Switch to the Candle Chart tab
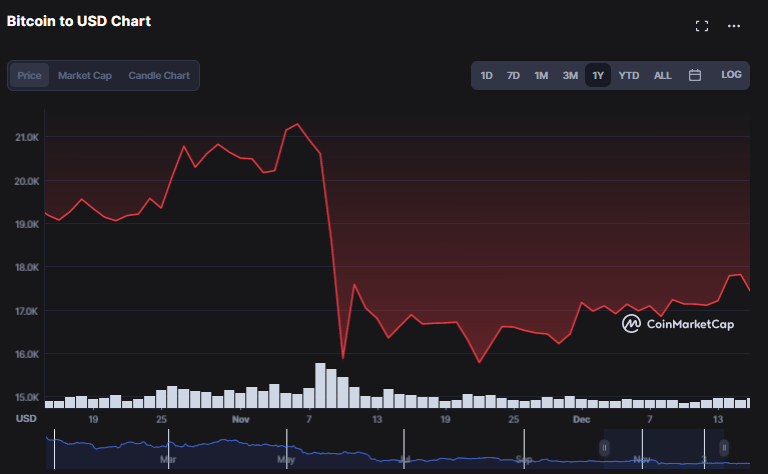 [x=159, y=75]
